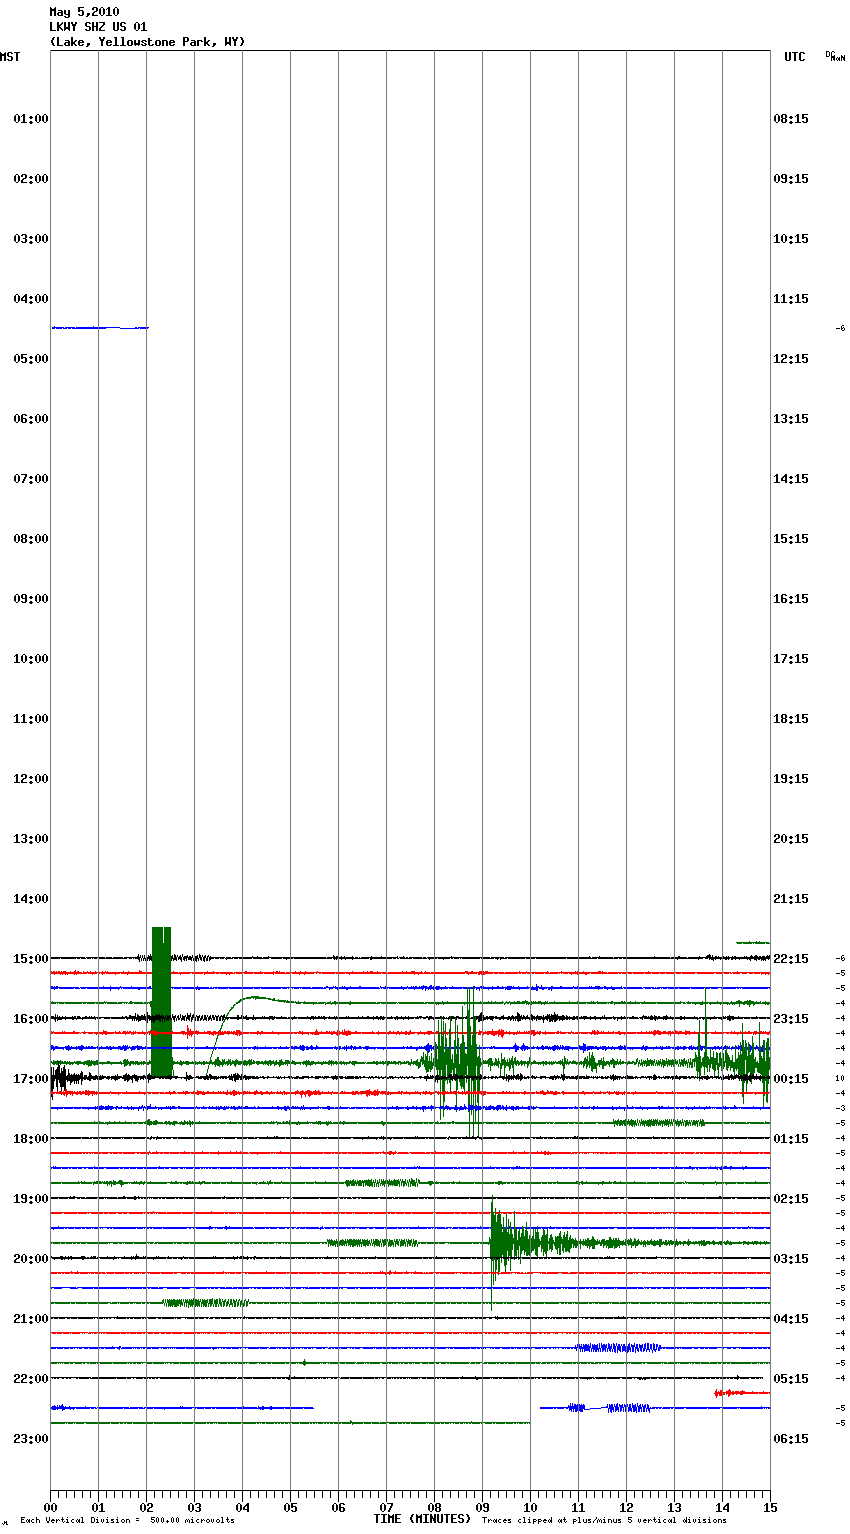Screen dimensions: 850x1534
Task: Click the 03:00 MST time label
Action: [x=31, y=239]
